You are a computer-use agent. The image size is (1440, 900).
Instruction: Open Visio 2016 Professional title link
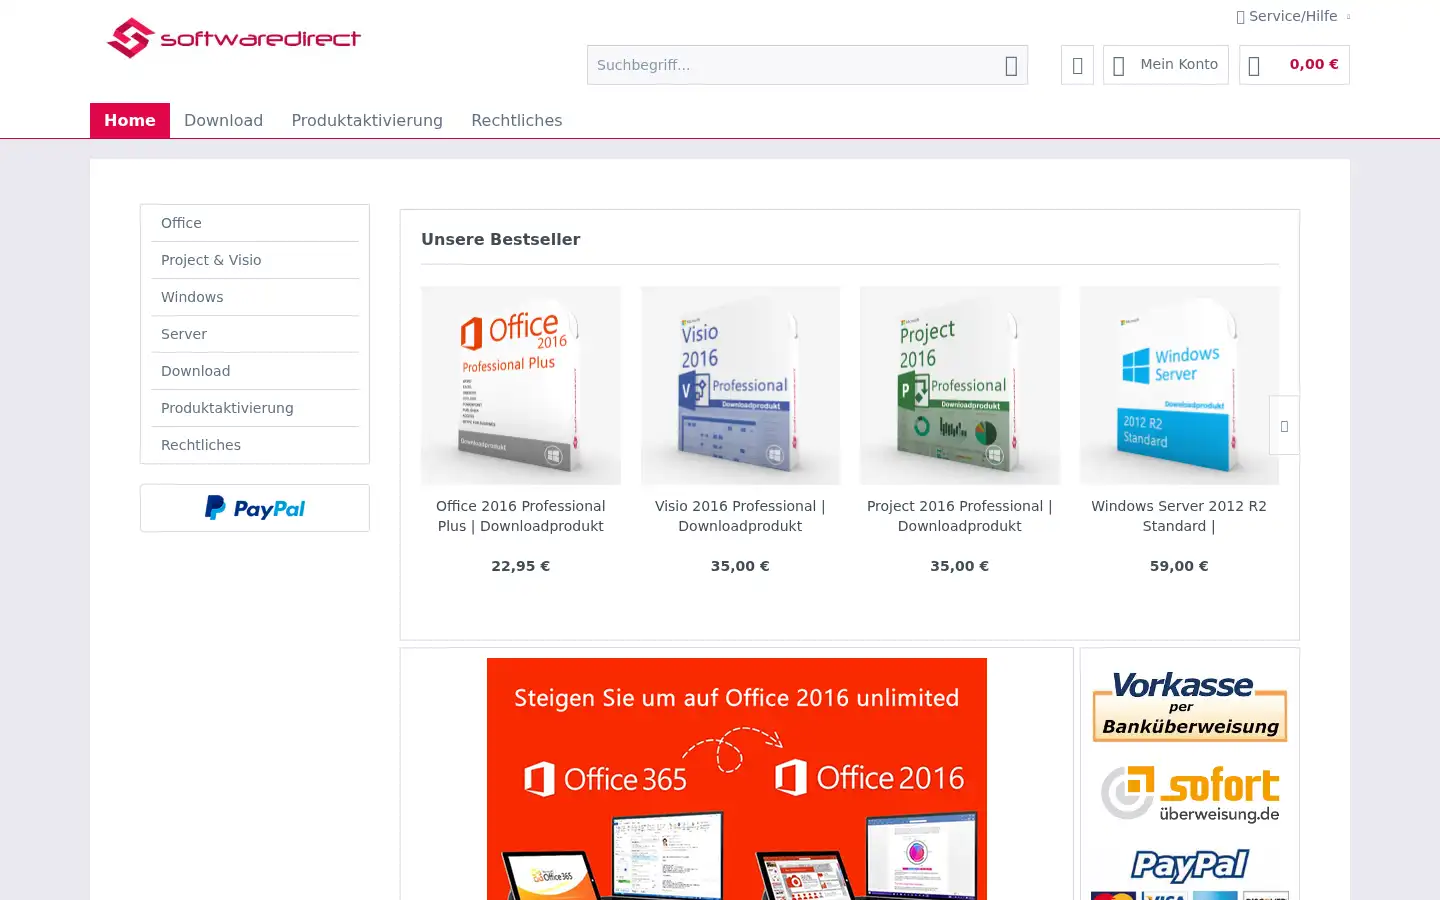point(740,516)
